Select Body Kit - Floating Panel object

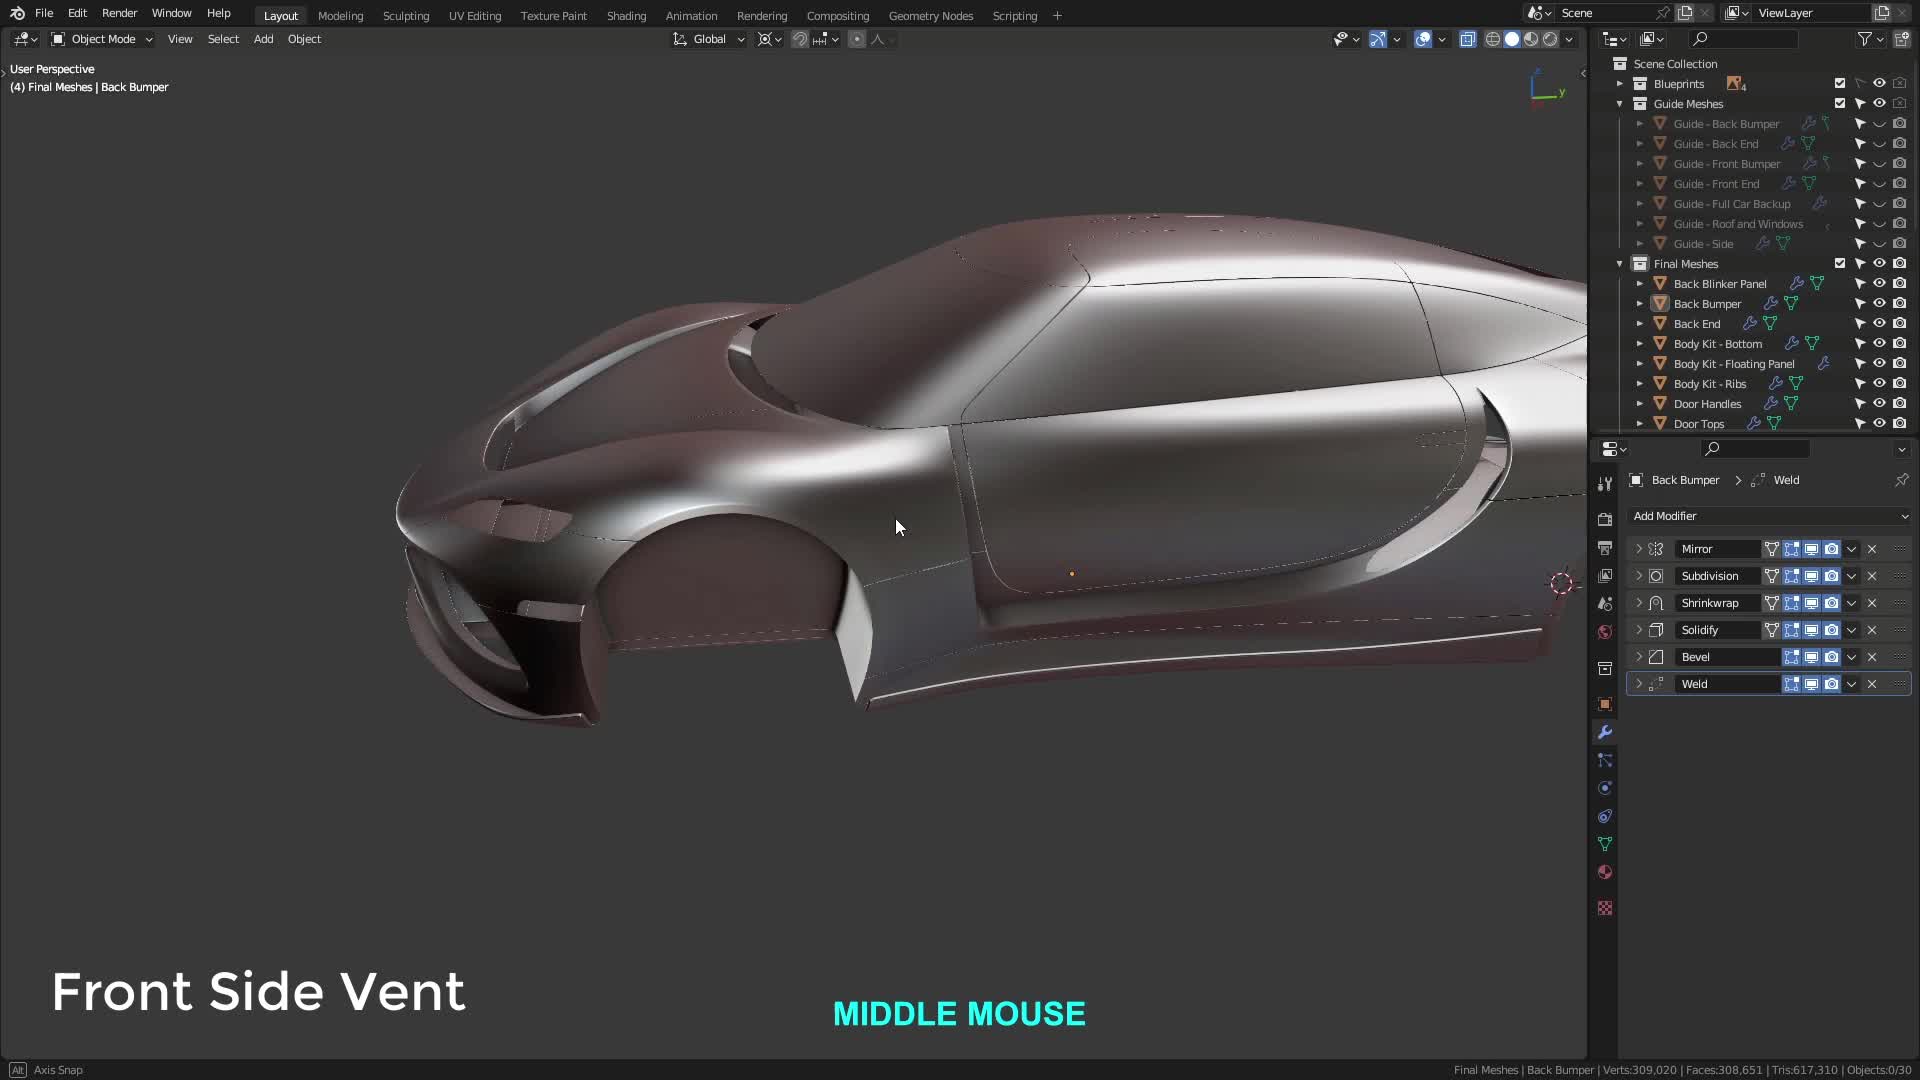[1734, 364]
